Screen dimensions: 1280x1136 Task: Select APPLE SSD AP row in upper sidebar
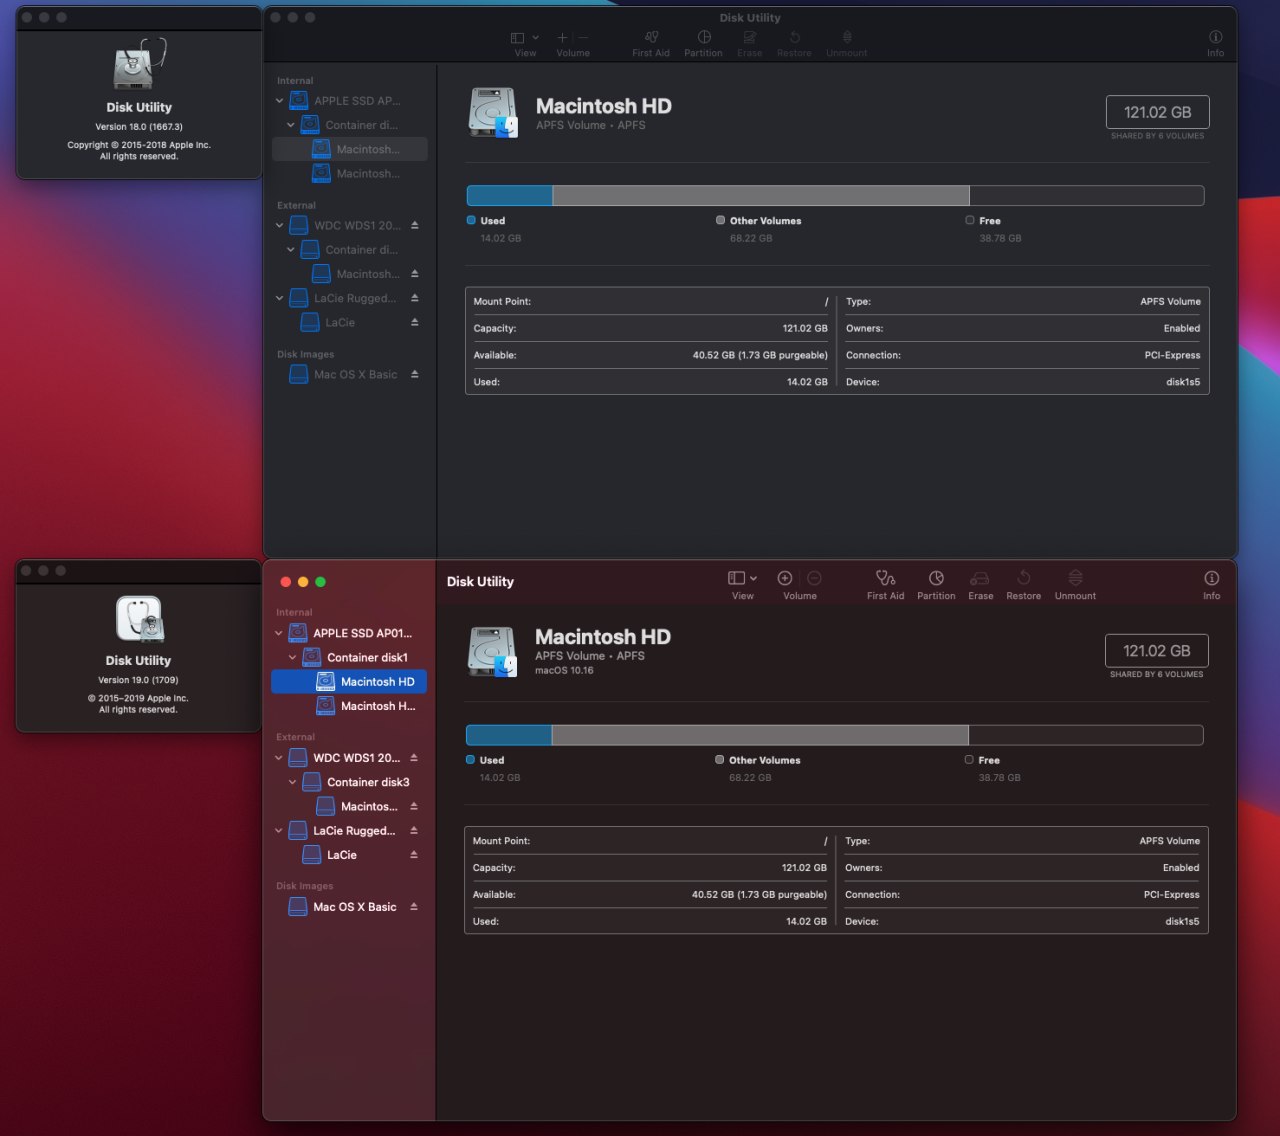(x=350, y=101)
